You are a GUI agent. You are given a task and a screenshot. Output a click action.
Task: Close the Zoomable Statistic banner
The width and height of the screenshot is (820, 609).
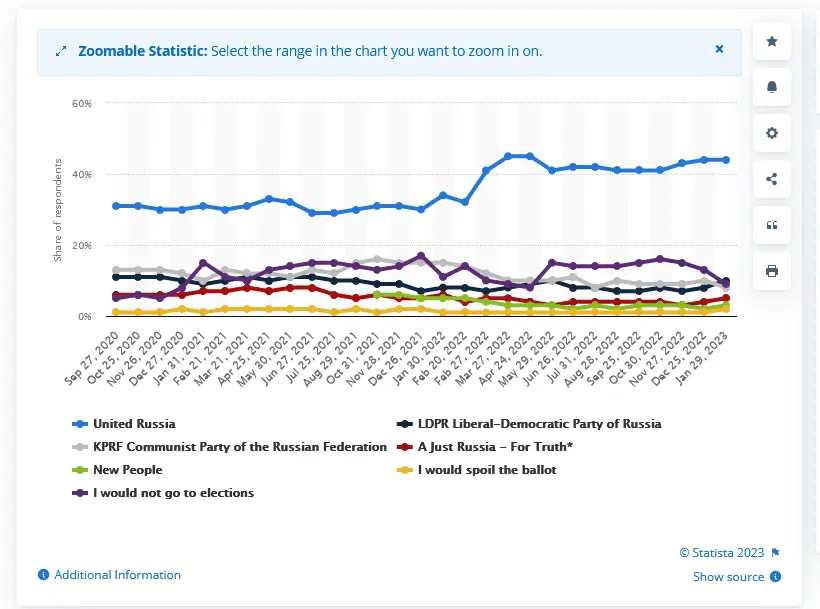click(719, 49)
